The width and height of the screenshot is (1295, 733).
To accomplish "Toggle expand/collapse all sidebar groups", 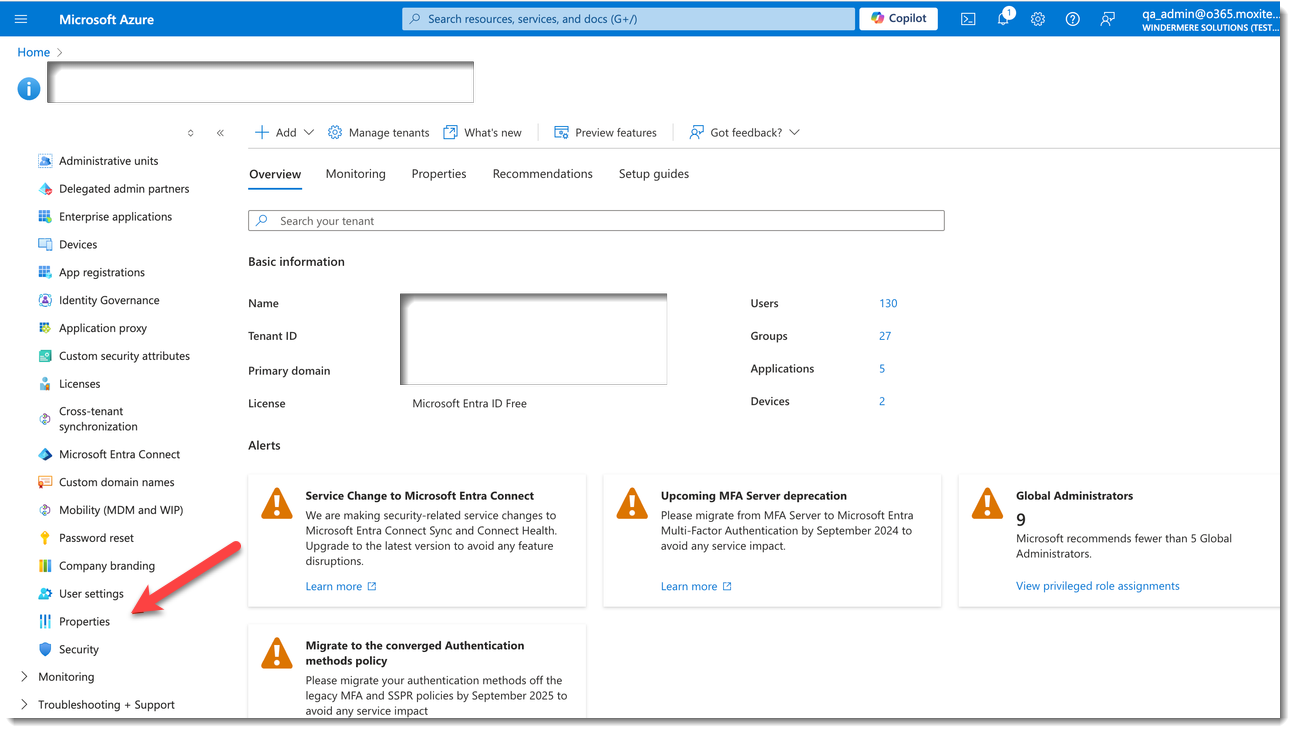I will [x=191, y=133].
